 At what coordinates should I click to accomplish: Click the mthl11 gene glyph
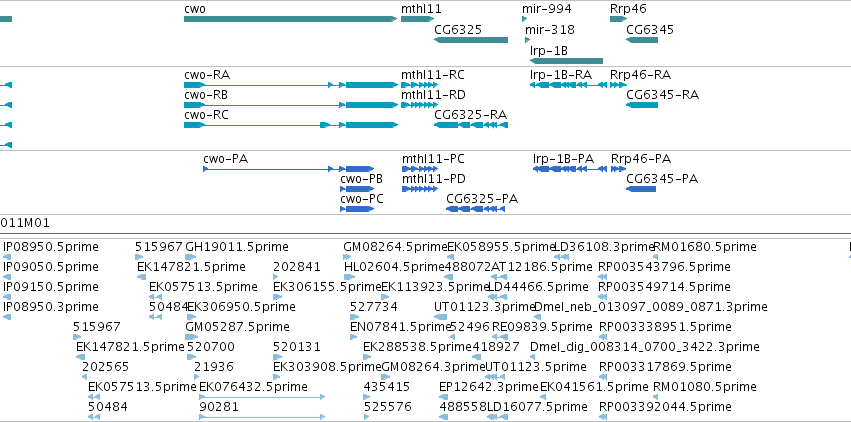417,19
